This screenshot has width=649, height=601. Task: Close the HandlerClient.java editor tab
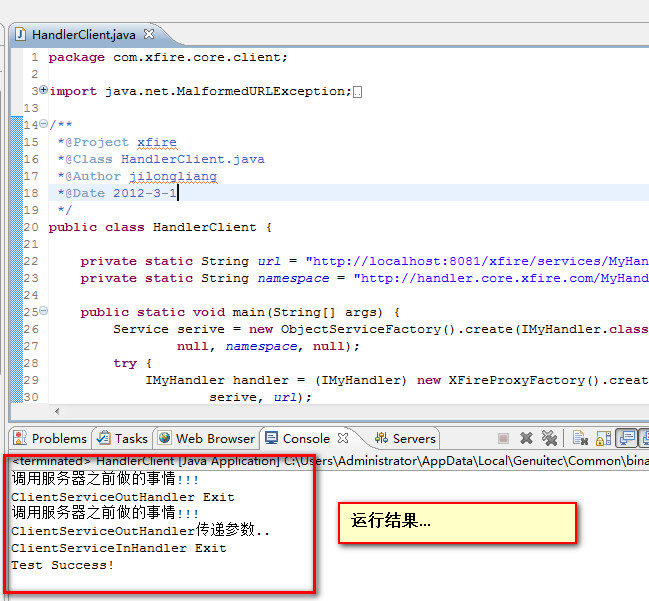click(x=149, y=34)
